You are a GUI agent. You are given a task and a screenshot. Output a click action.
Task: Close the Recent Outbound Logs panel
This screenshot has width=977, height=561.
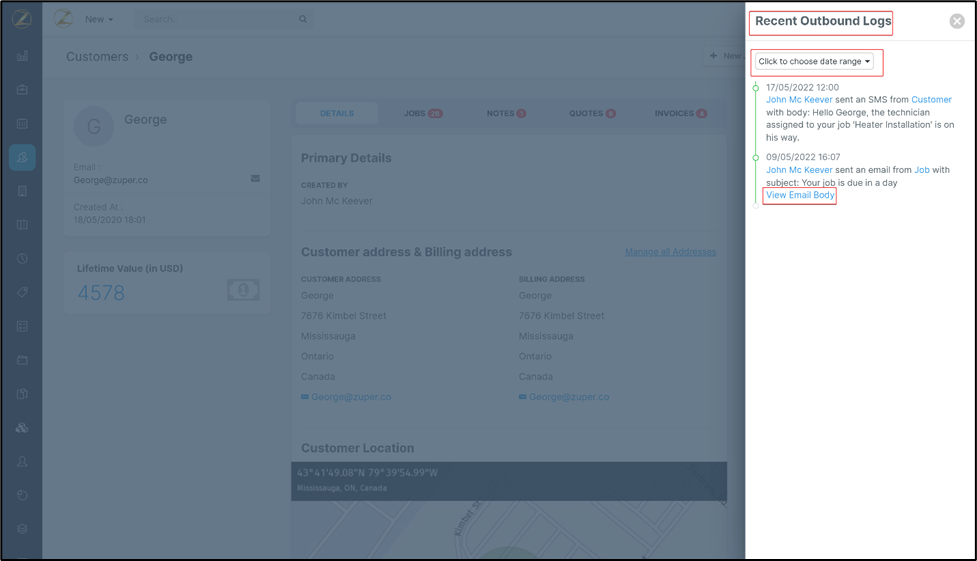956,21
